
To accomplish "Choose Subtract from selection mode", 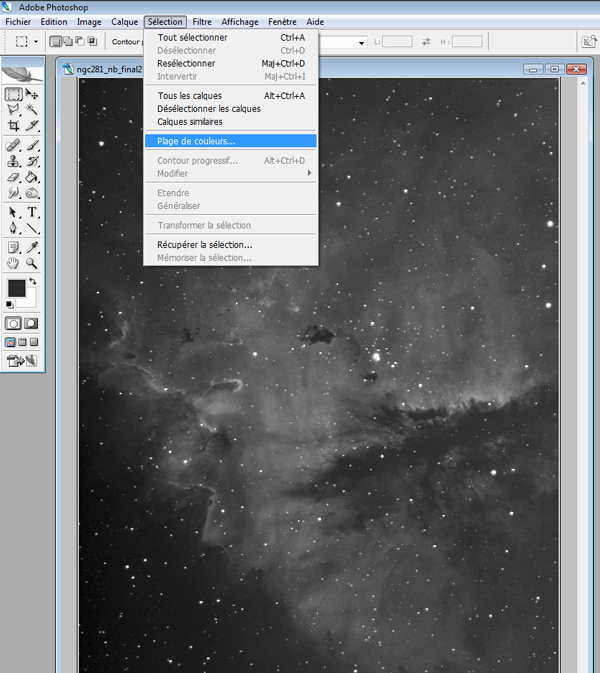I will (x=80, y=41).
